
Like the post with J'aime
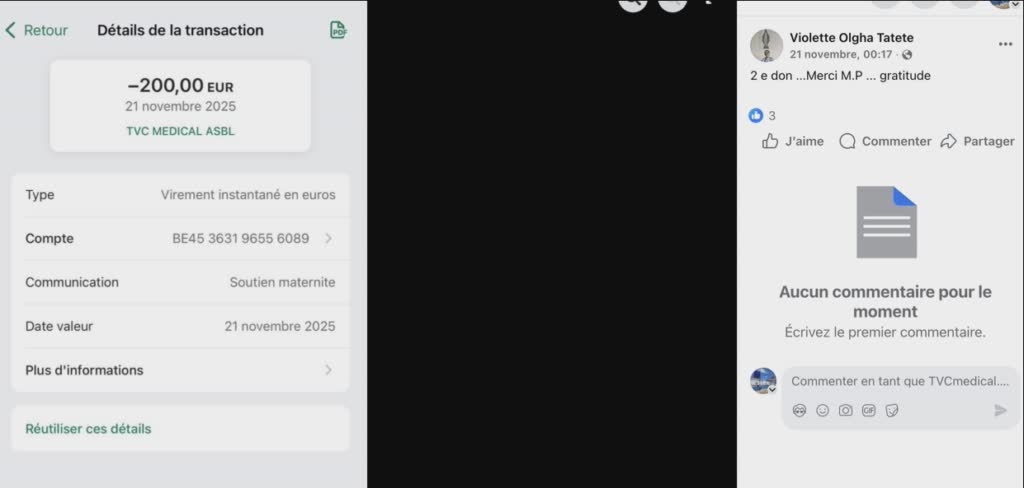[x=793, y=141]
